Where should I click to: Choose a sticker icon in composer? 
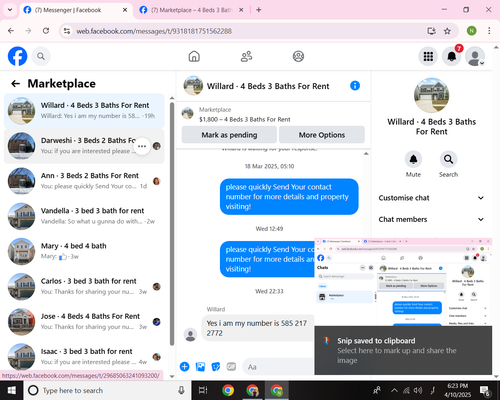[216, 367]
